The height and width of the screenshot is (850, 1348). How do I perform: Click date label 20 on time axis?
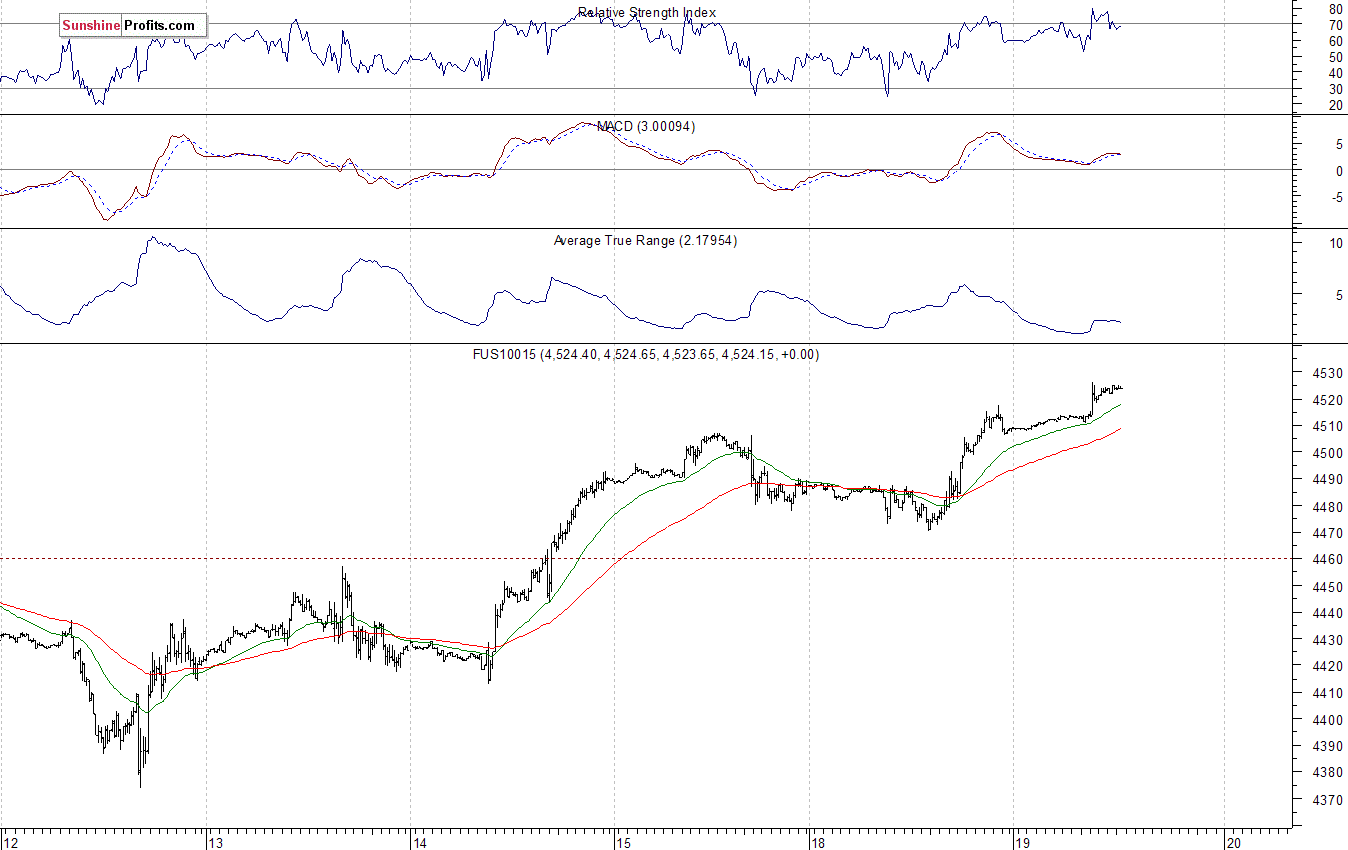(1233, 842)
